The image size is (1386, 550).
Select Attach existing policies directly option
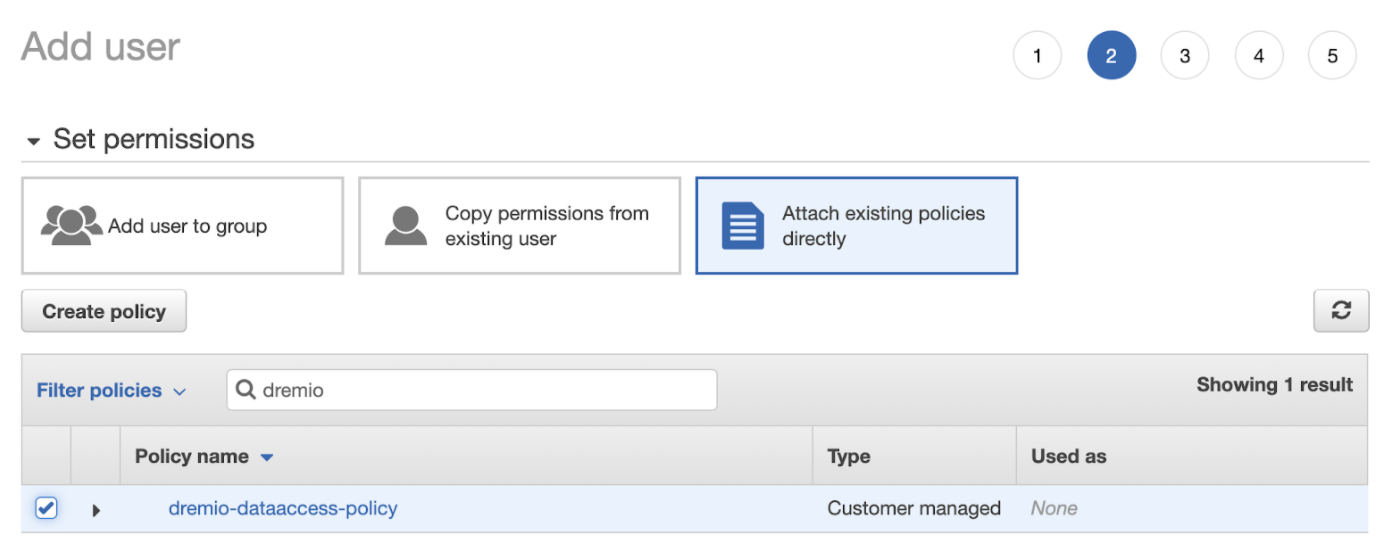coord(856,226)
